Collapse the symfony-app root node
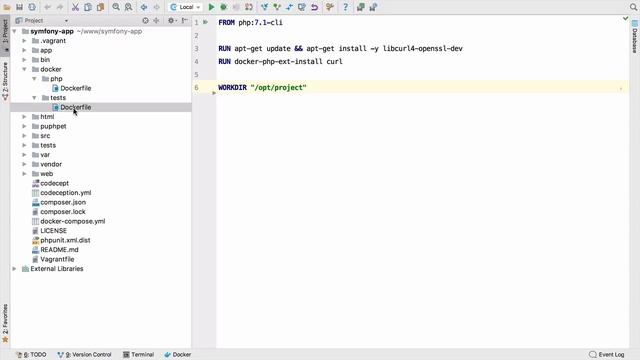This screenshot has height=360, width=640. coord(15,31)
